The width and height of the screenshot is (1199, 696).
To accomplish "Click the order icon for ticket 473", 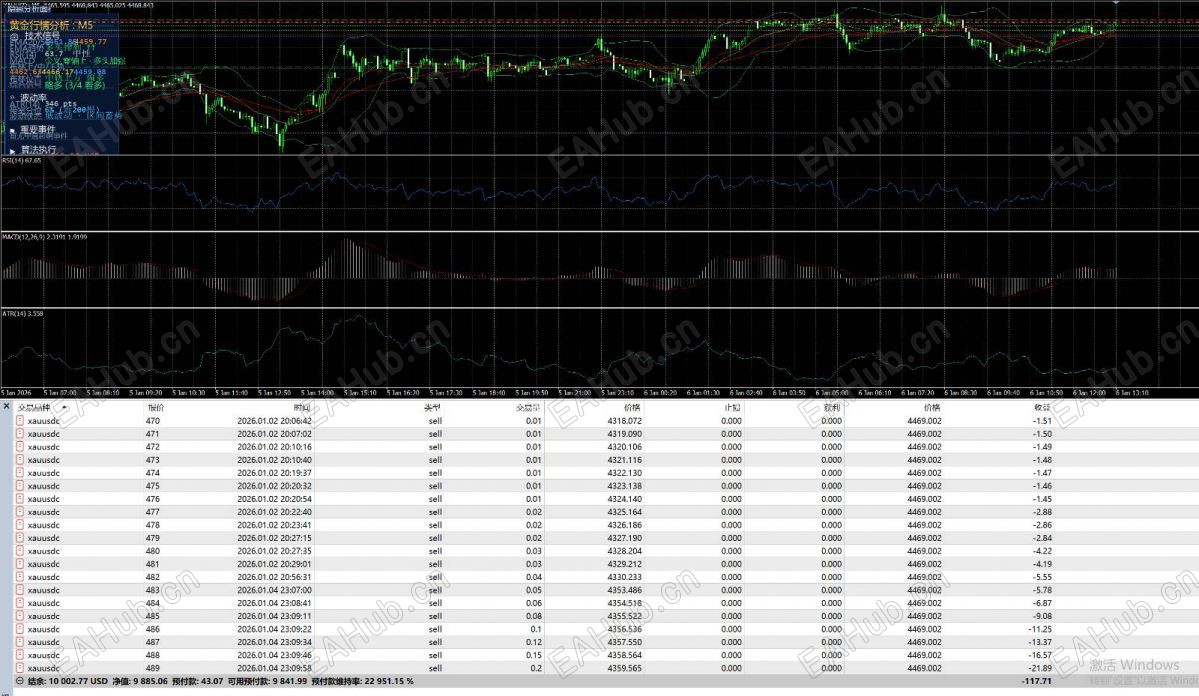I will point(20,460).
